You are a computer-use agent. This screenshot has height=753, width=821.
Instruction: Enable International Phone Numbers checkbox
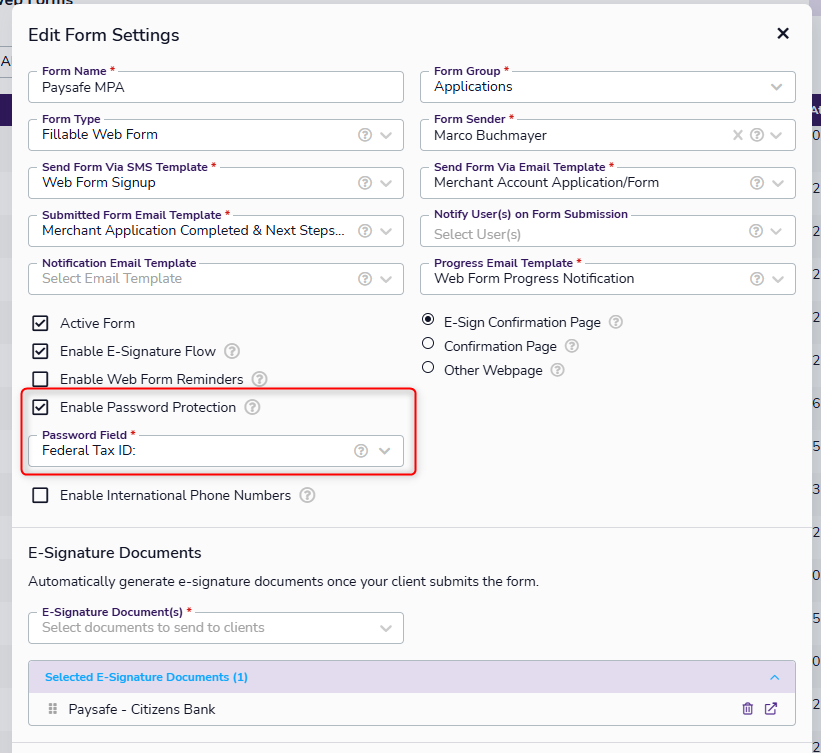tap(41, 495)
